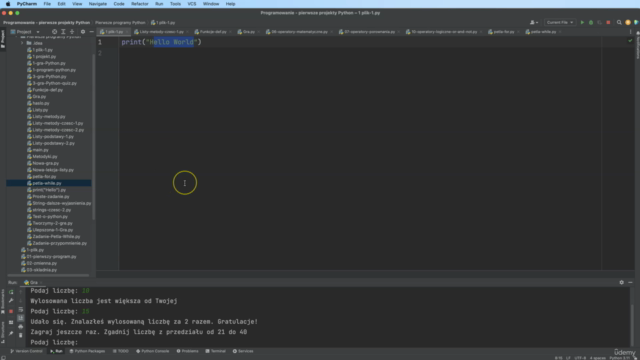Image resolution: width=640 pixels, height=360 pixels.
Task: Switch to petla-for.py editor tab
Action: (504, 31)
